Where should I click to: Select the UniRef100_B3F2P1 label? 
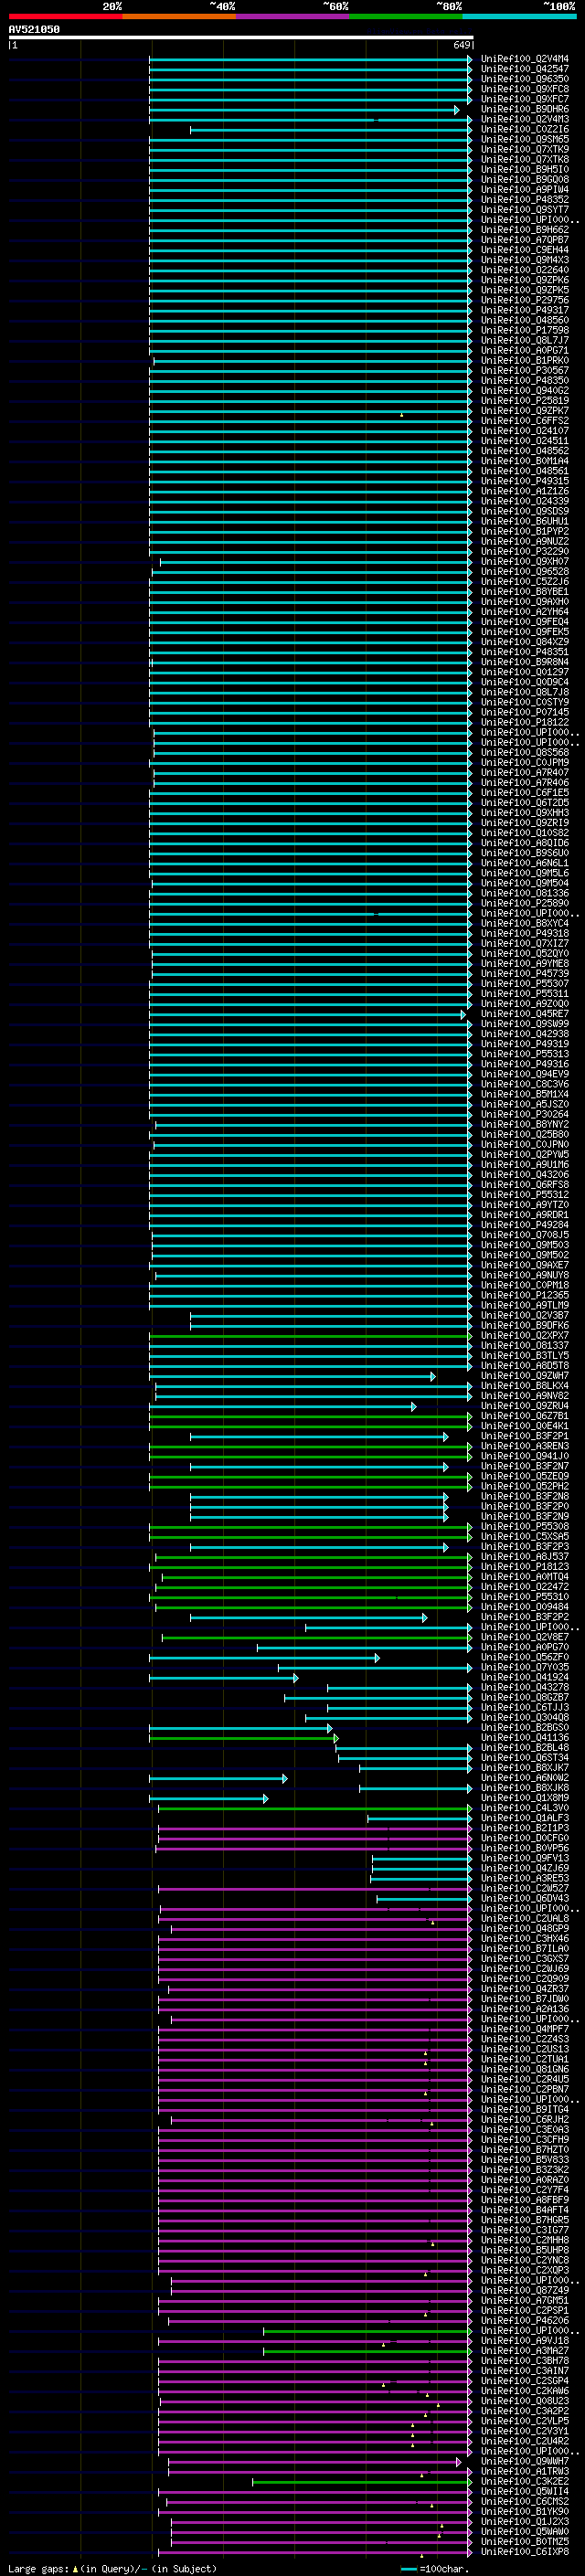525,1436
